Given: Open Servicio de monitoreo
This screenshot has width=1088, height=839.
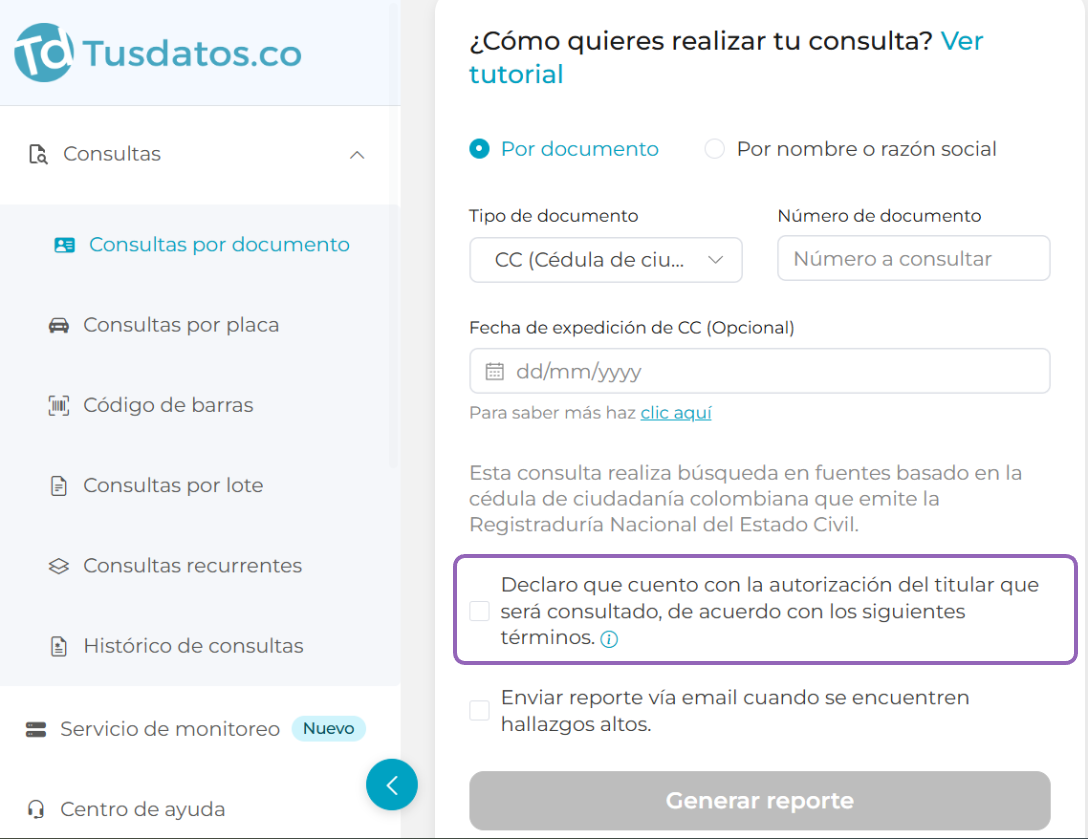Looking at the screenshot, I should click(x=169, y=729).
